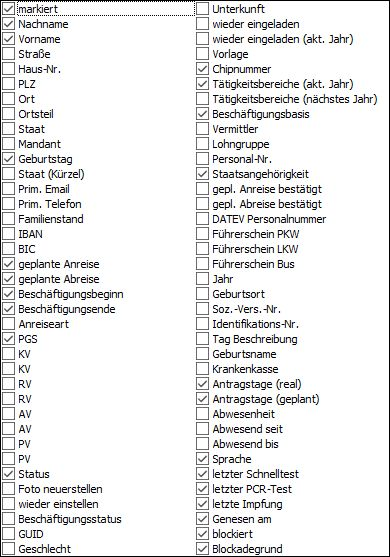This screenshot has width=390, height=557.
Task: Check the Führerschein LKW option
Action: click(x=202, y=249)
